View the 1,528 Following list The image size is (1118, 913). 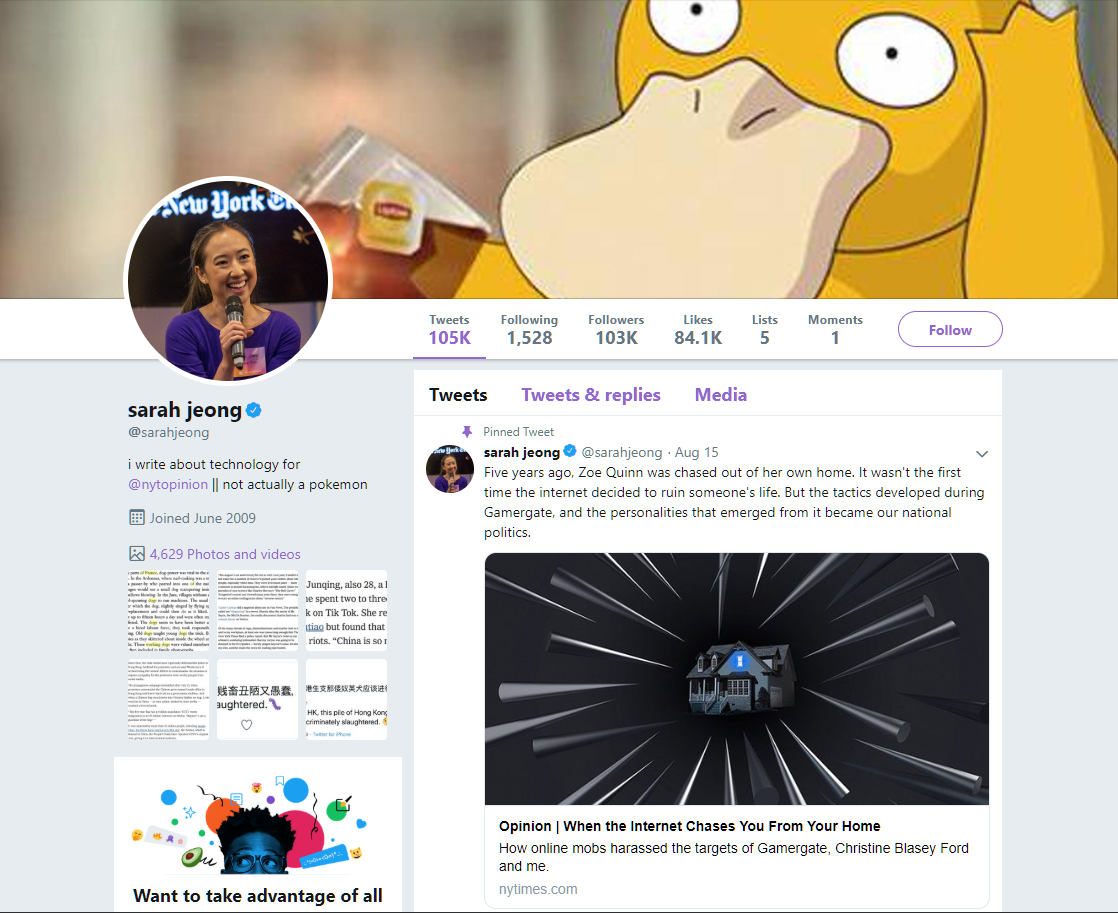coord(529,330)
